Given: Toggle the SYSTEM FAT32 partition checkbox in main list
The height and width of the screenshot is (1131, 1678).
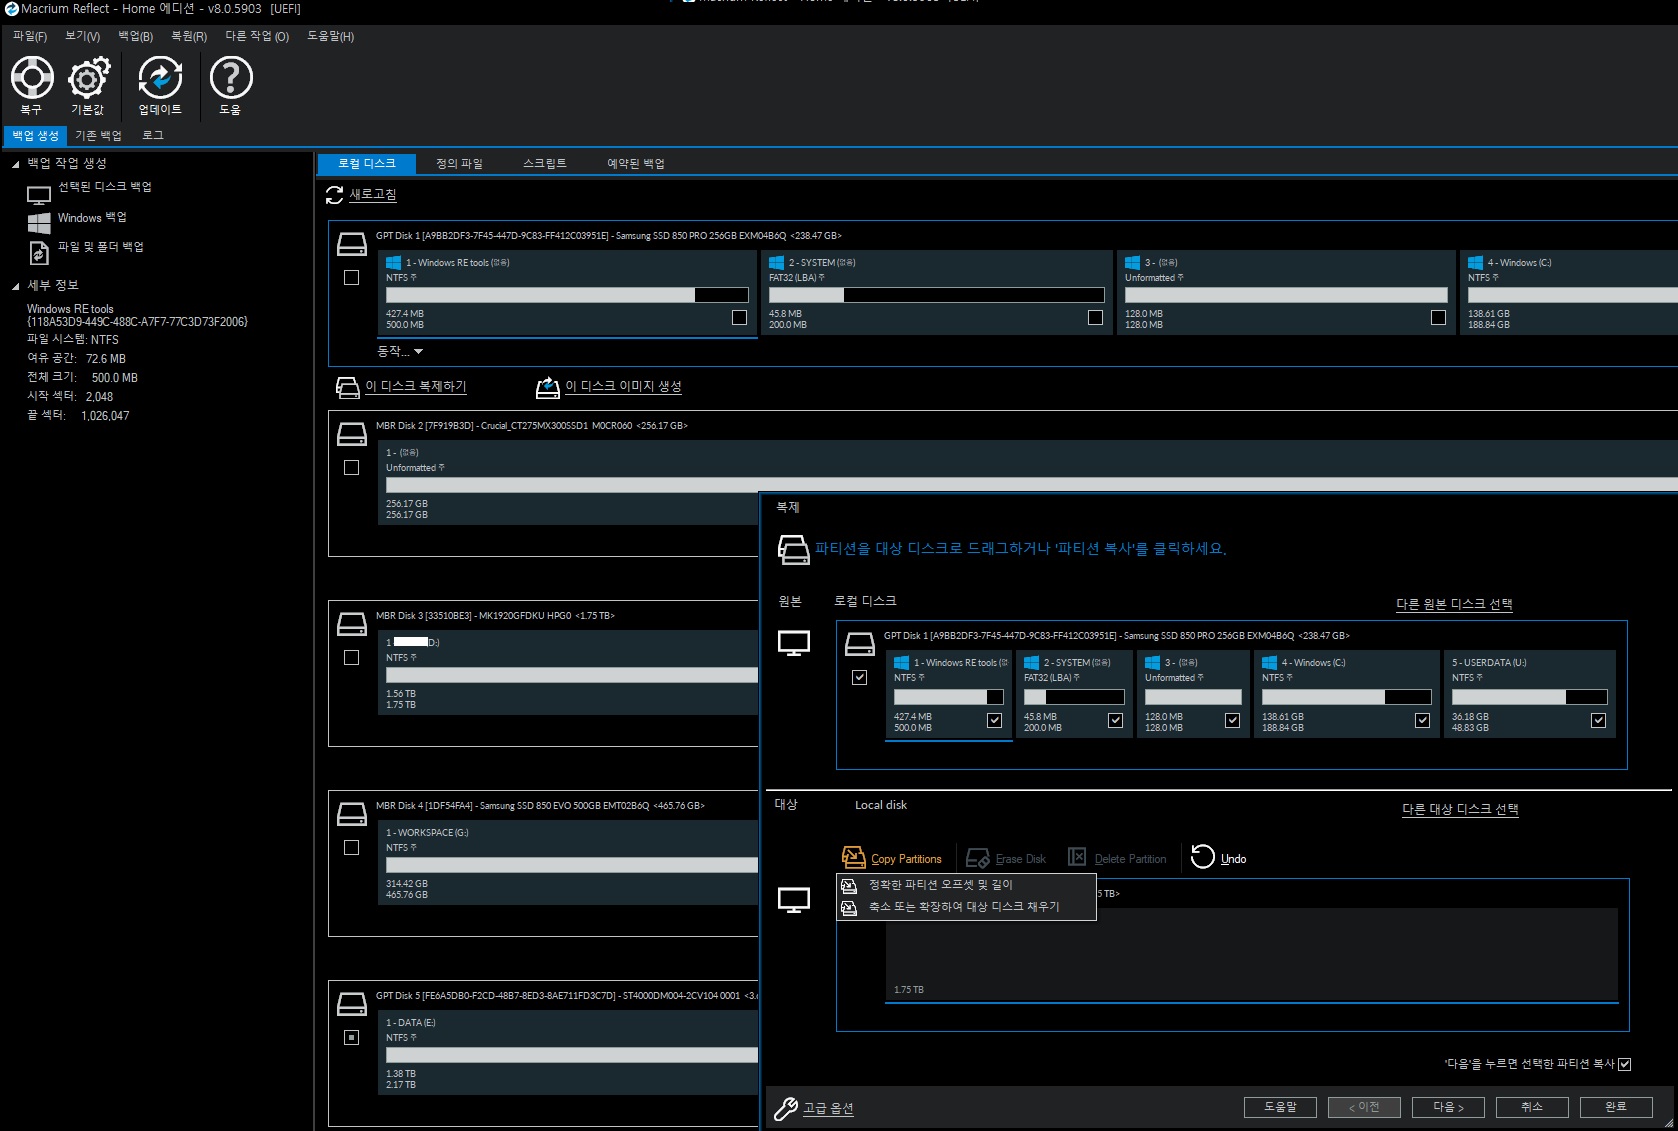Looking at the screenshot, I should (1095, 317).
